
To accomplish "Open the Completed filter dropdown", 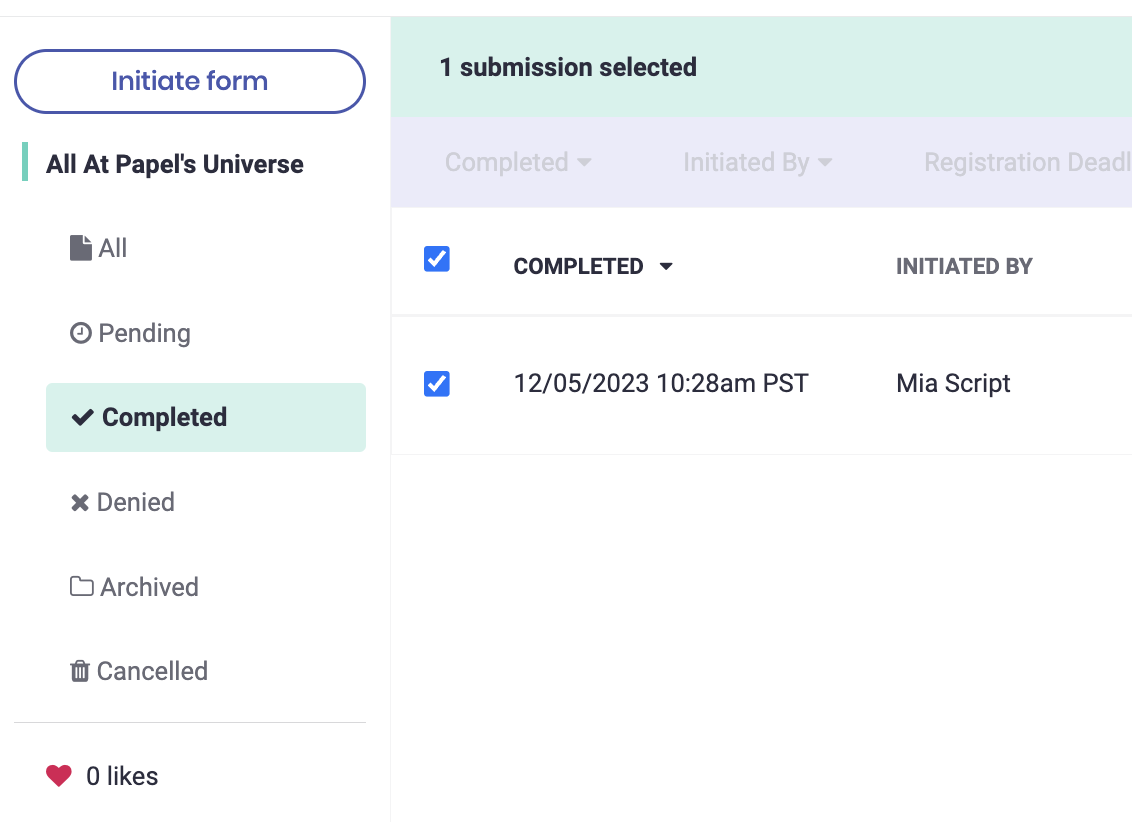I will (x=517, y=162).
